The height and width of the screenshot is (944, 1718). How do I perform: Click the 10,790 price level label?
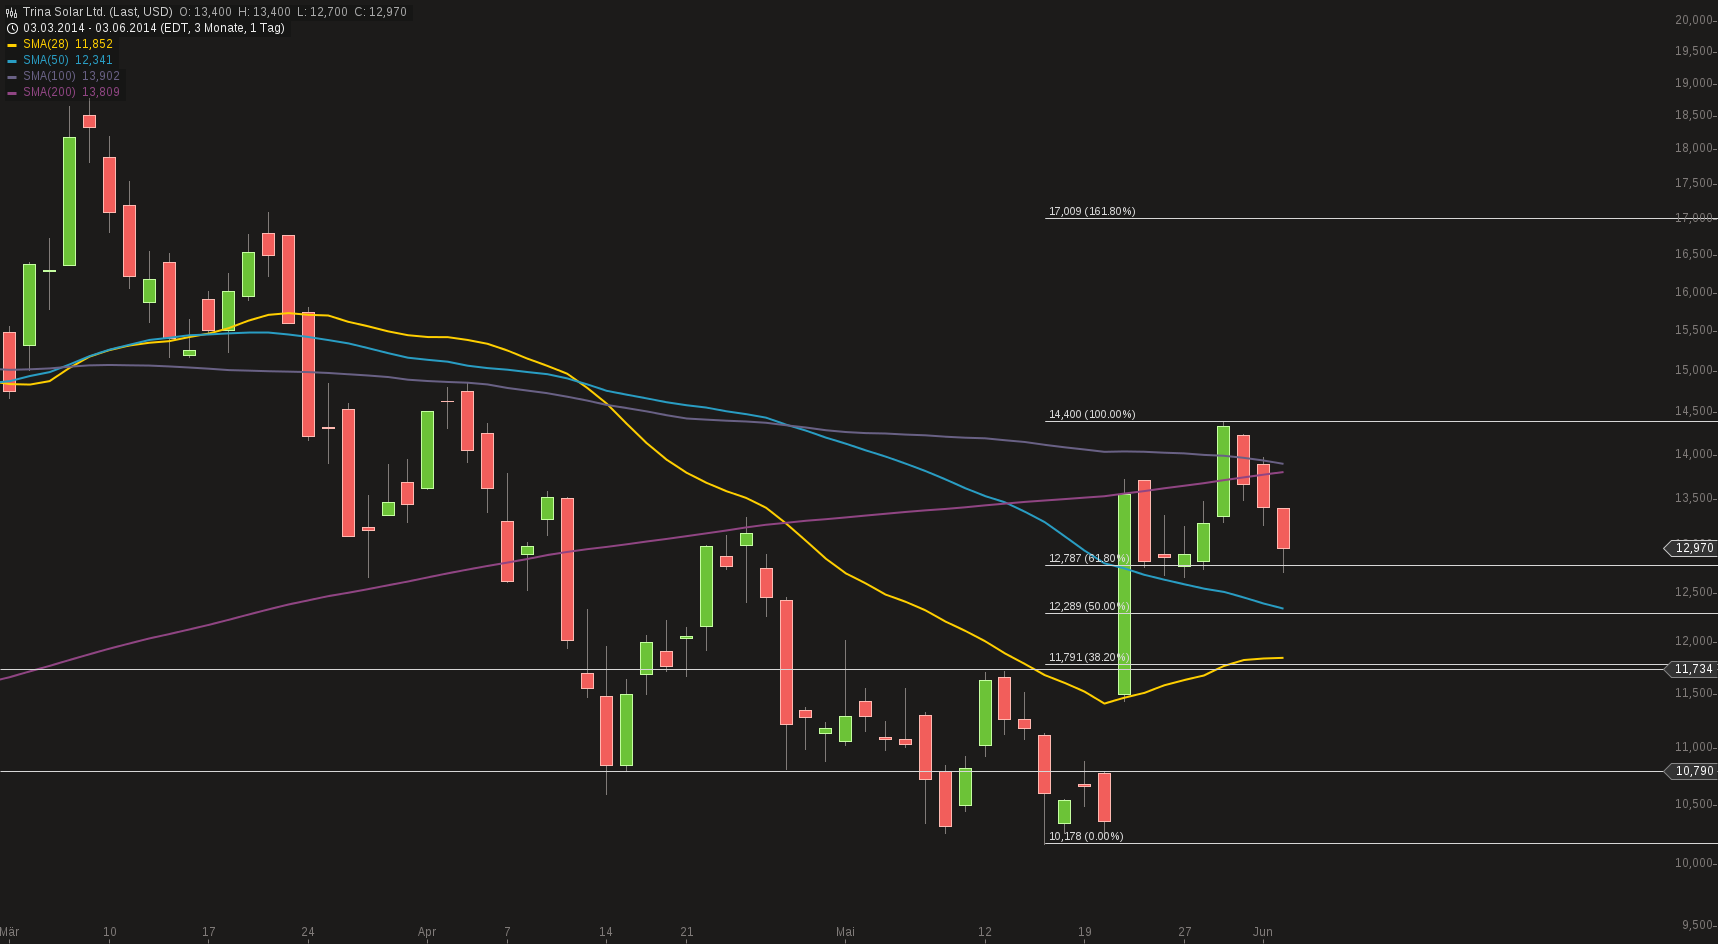coord(1692,771)
